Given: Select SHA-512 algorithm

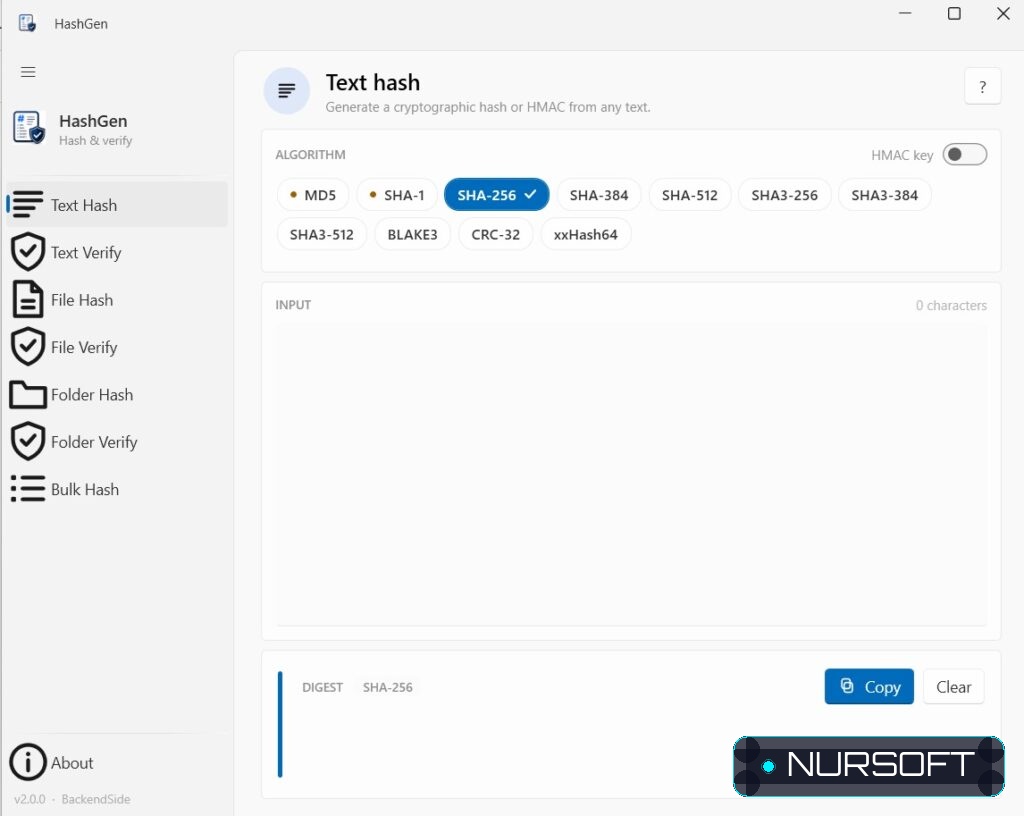Looking at the screenshot, I should [690, 195].
